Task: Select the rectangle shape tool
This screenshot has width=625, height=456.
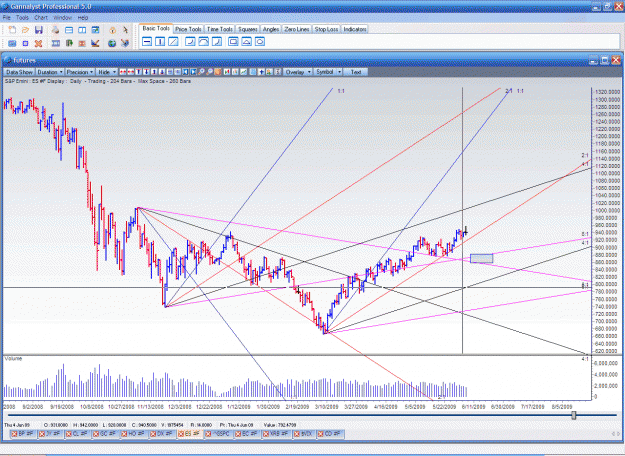Action: tap(233, 41)
